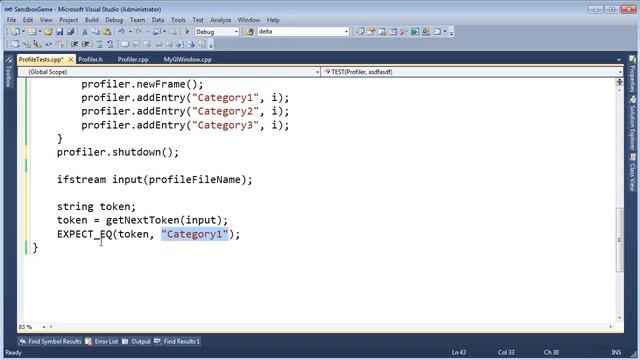This screenshot has width=640, height=360.
Task: Click the Display Parameter Info icon
Action: pos(27,44)
